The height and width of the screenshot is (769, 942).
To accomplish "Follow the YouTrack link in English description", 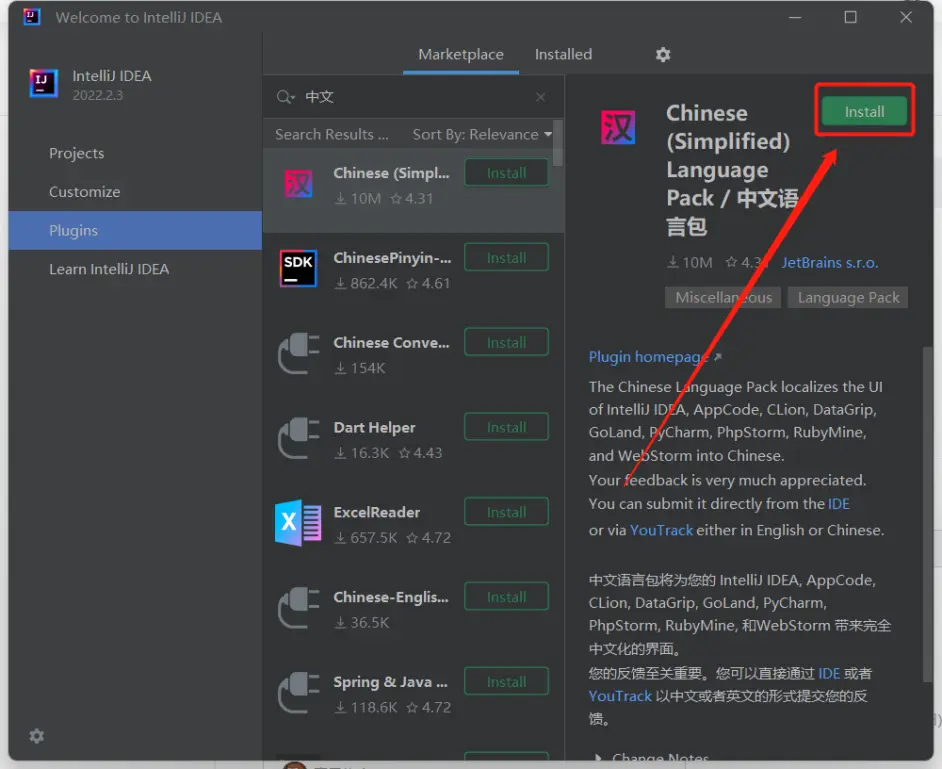I will click(x=661, y=530).
